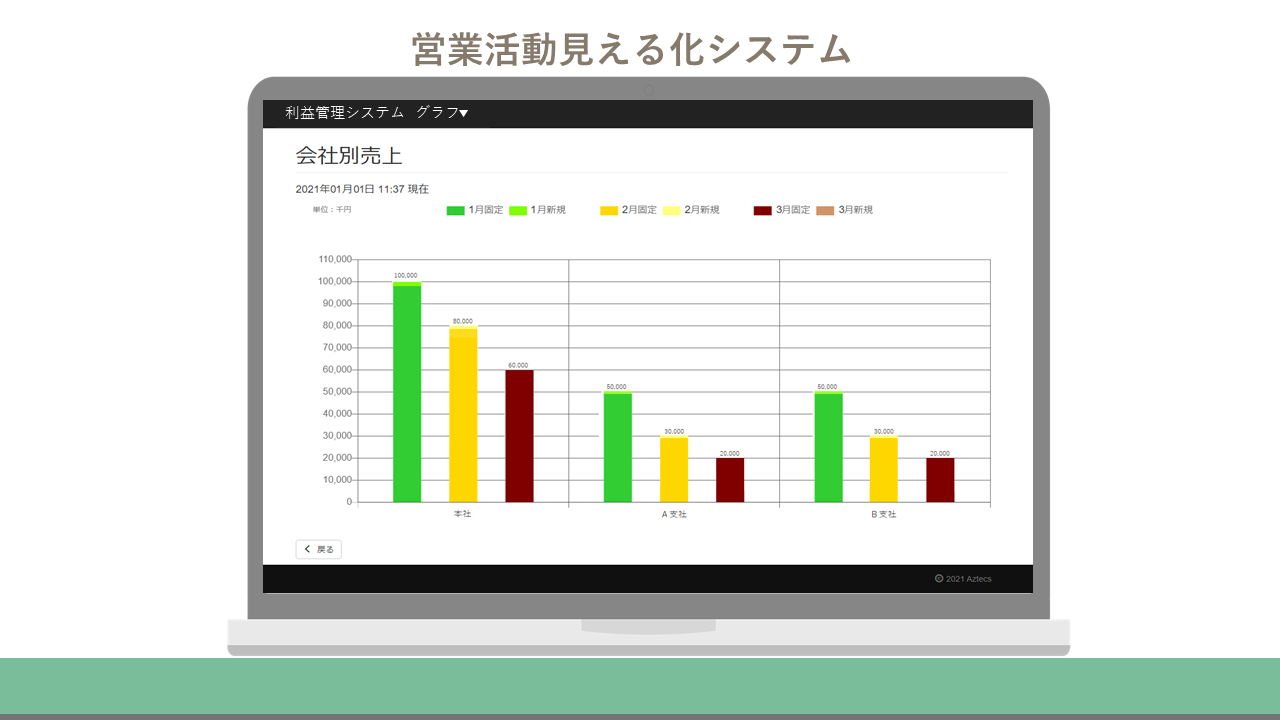Toggle the 2月固定 legend series
Image resolution: width=1280 pixels, height=720 pixels.
[629, 210]
